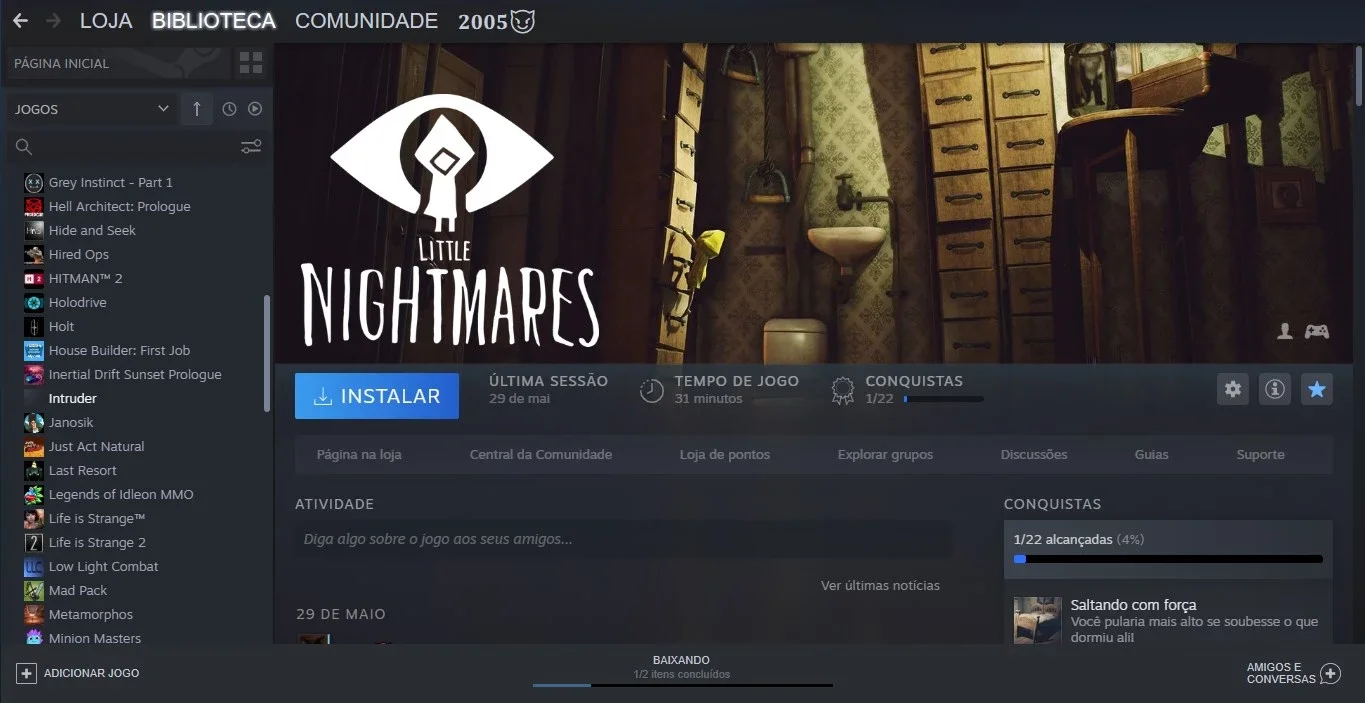Select Hell Architect: Prologue
The width and height of the screenshot is (1365, 703).
tap(119, 206)
